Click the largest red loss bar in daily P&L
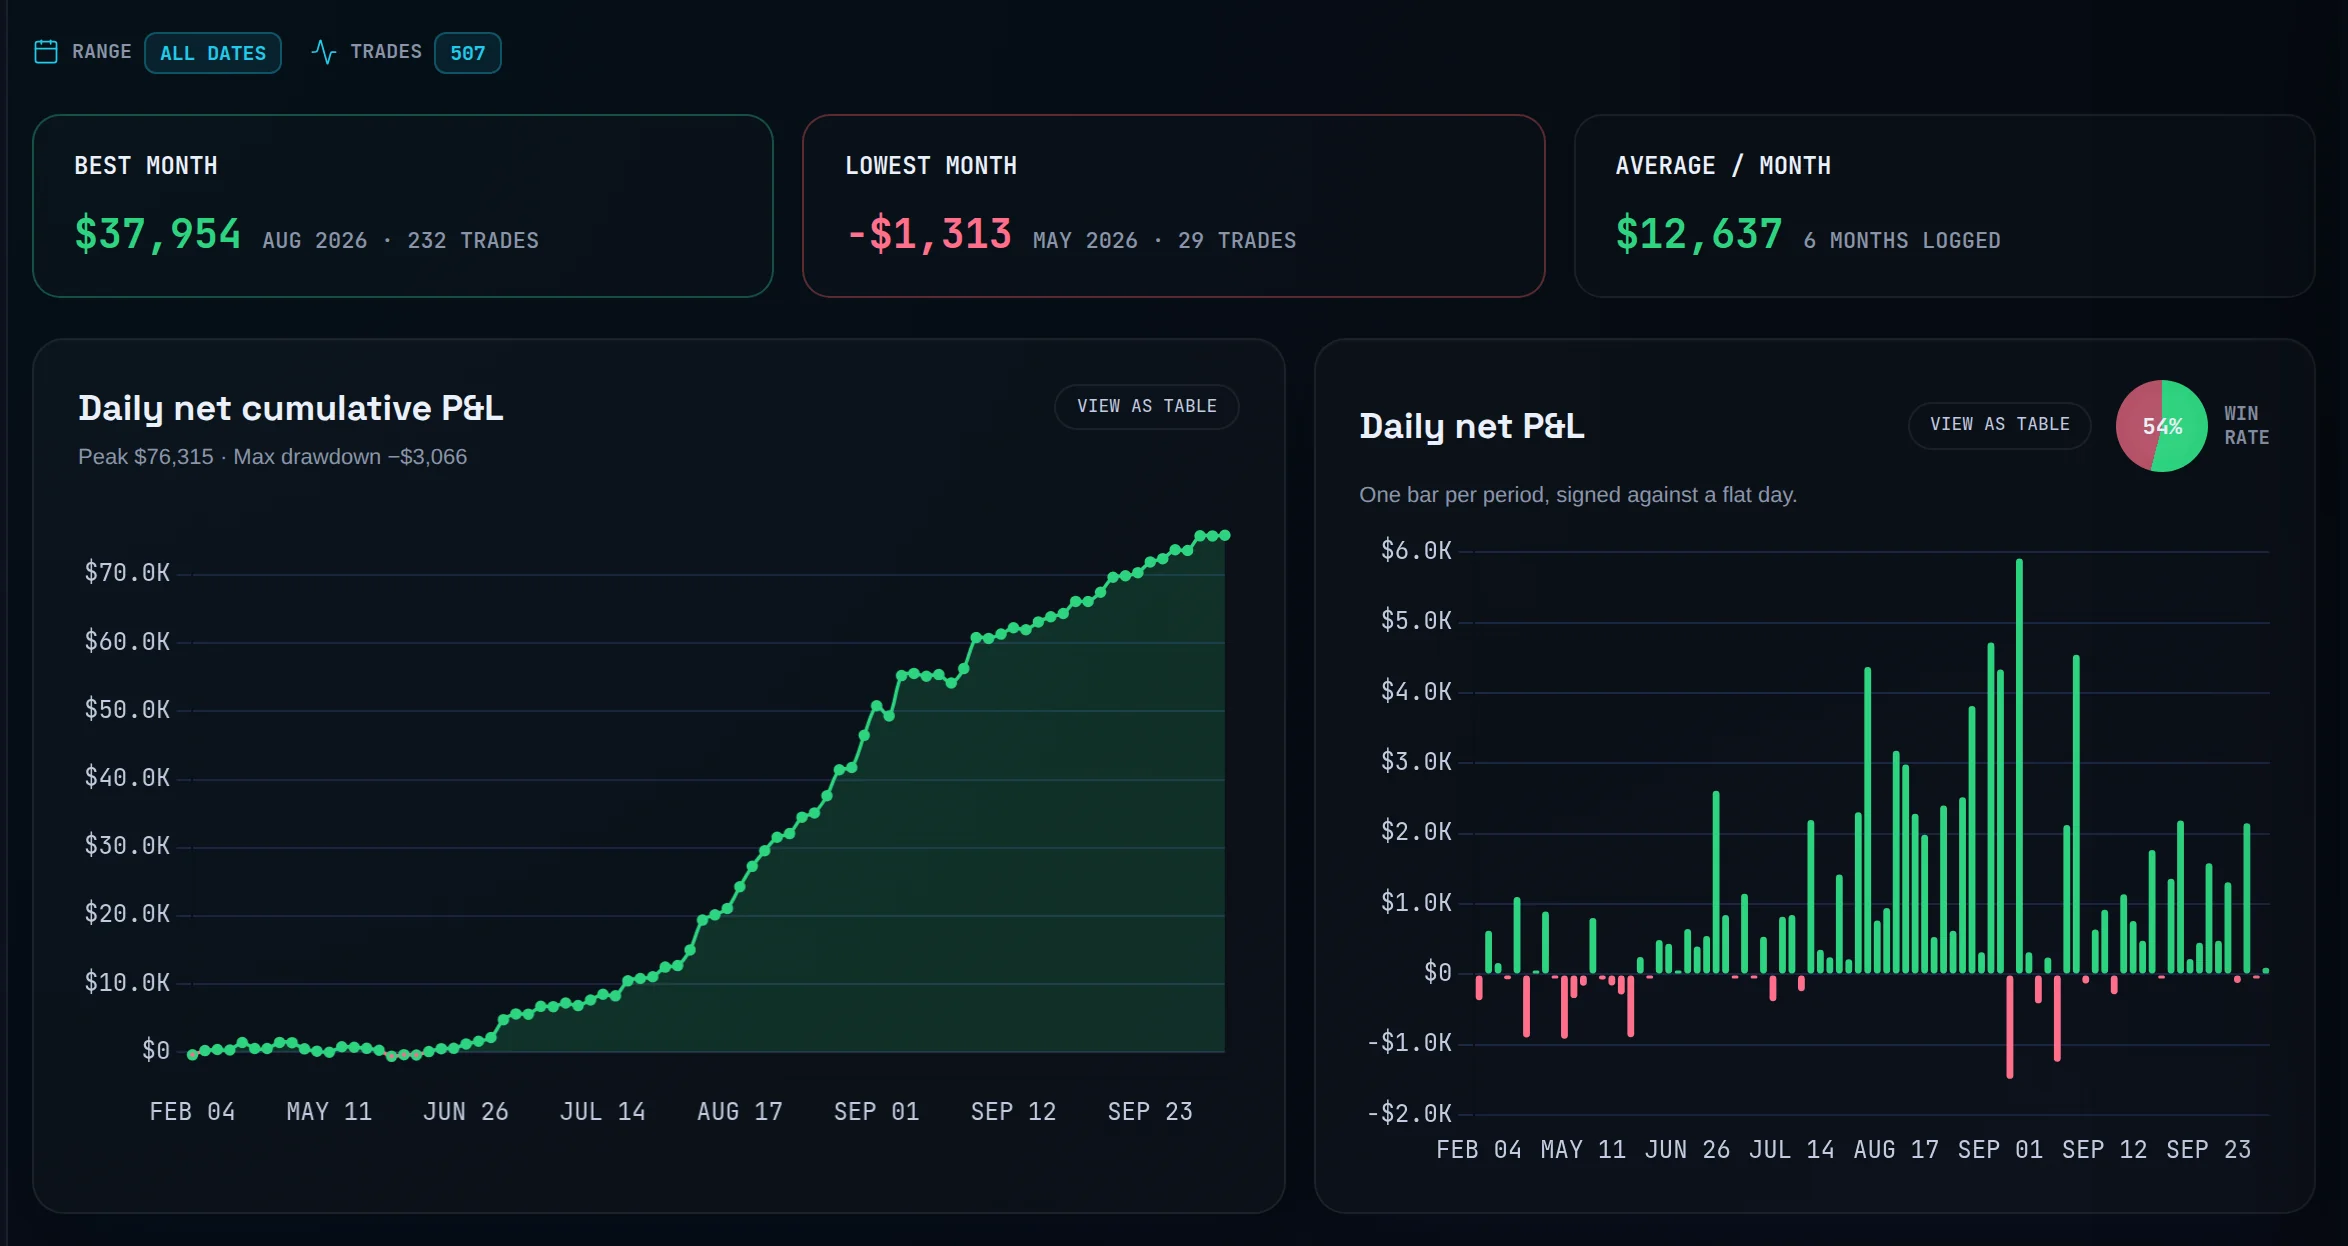This screenshot has width=2348, height=1246. tap(2010, 1026)
